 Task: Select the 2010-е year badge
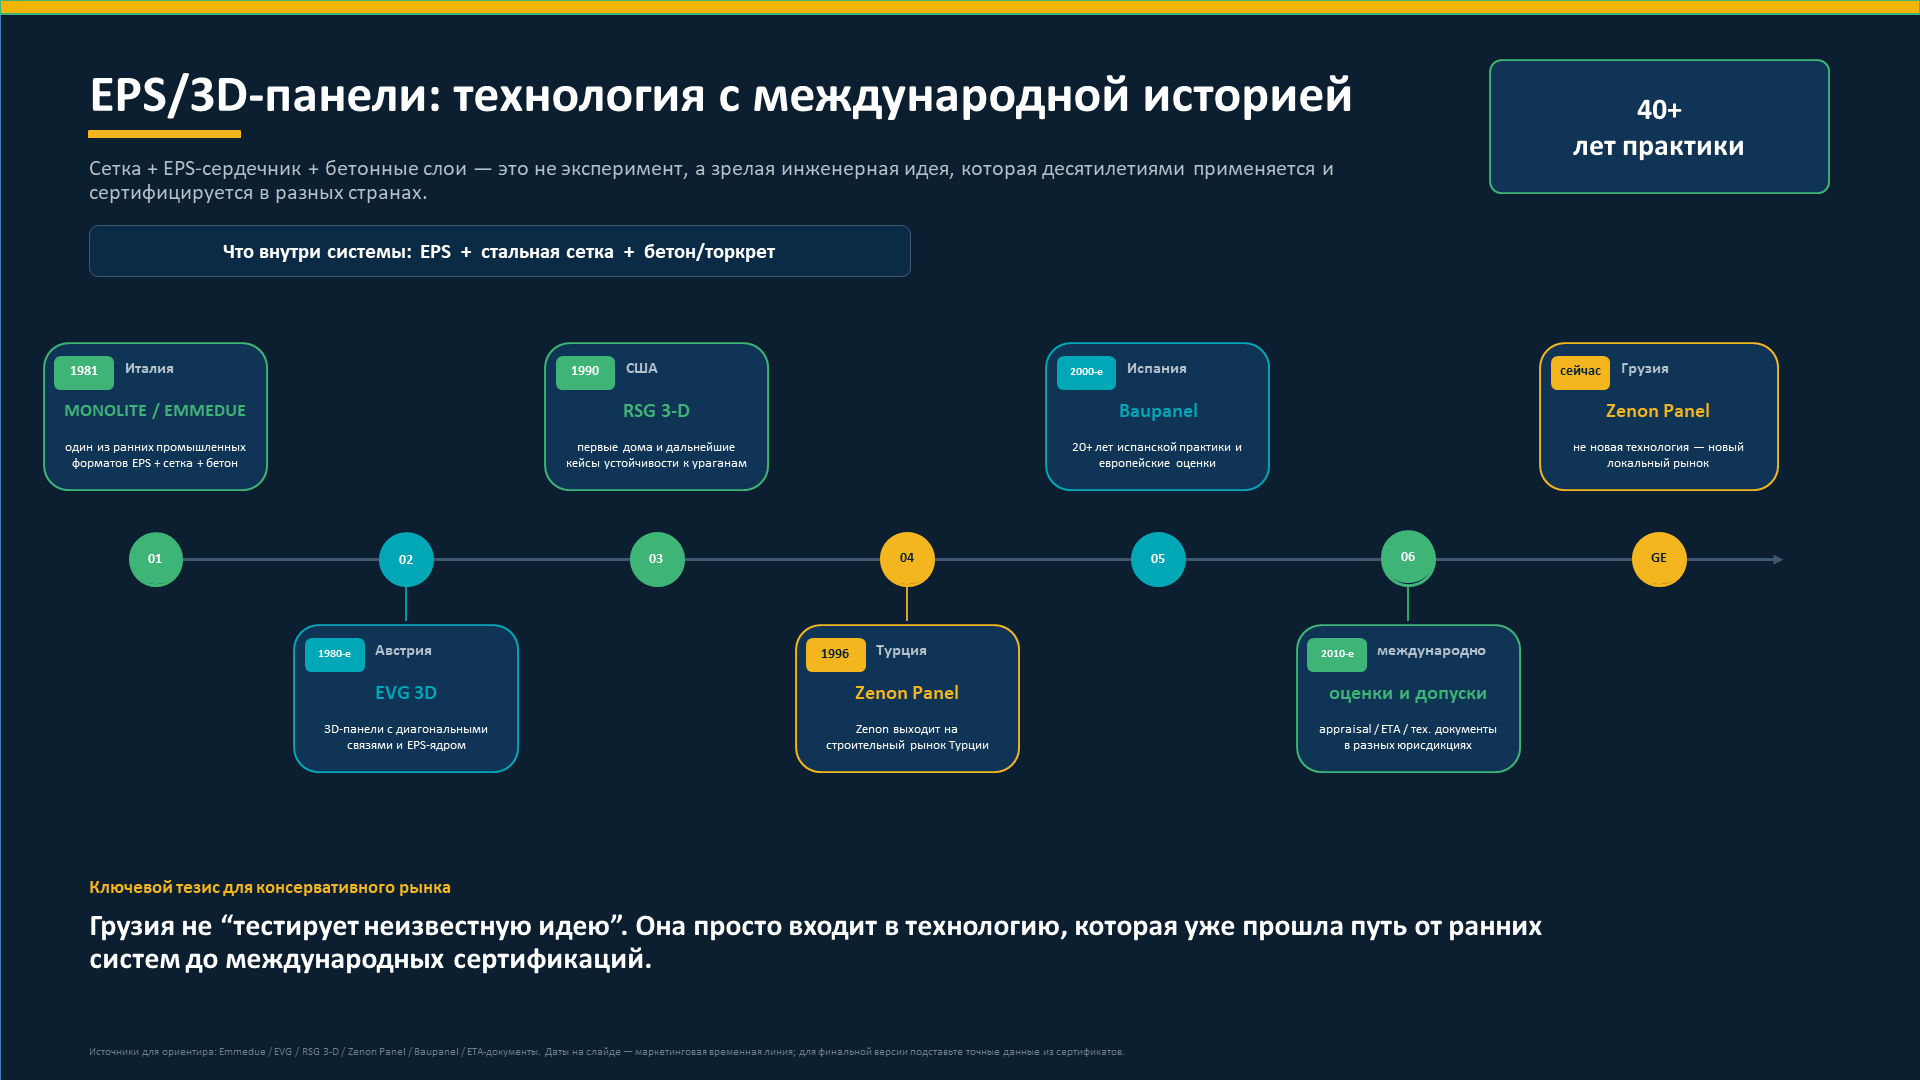(1337, 654)
